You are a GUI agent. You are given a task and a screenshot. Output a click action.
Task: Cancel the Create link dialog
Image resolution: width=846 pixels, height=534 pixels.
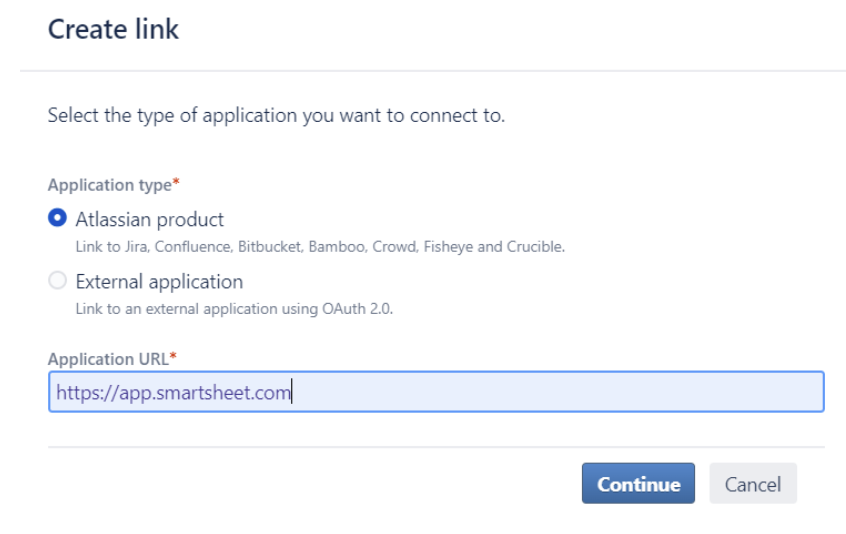point(752,484)
